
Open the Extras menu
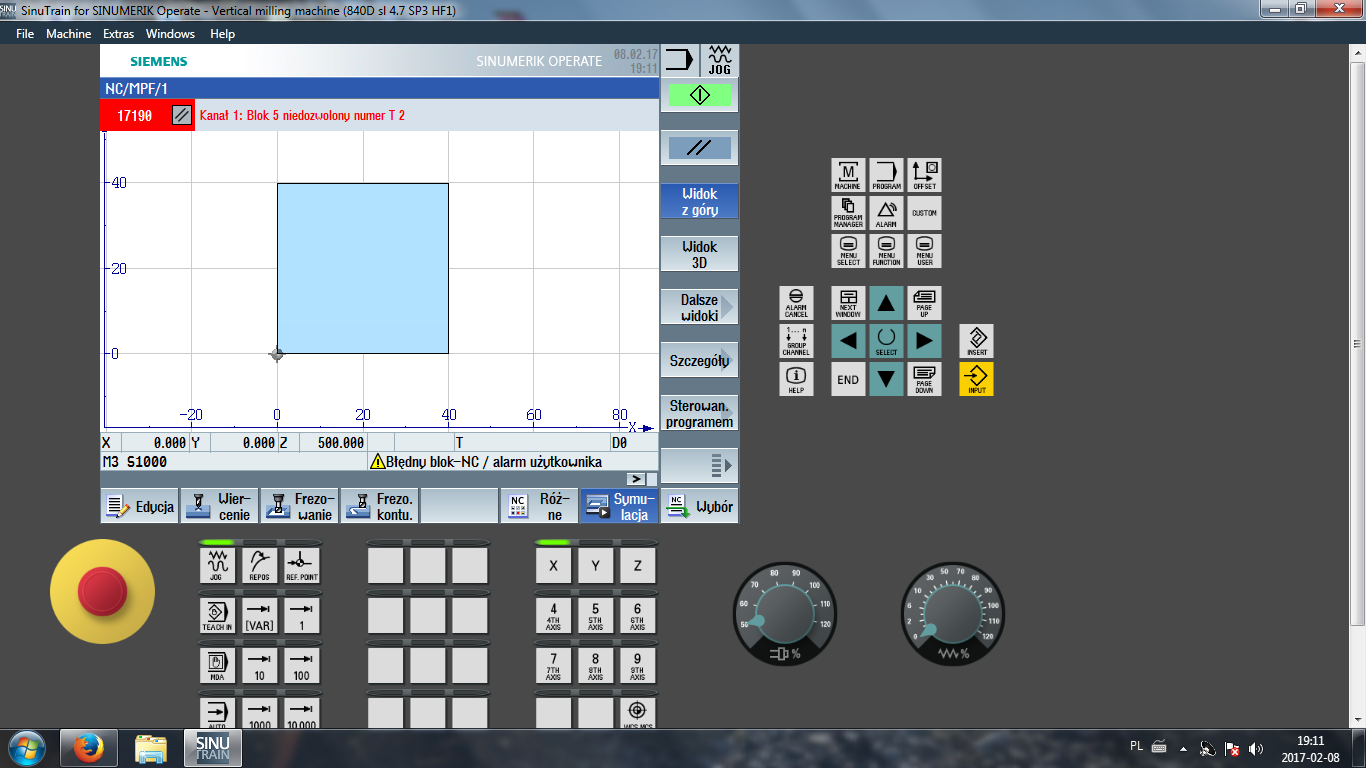tap(118, 34)
